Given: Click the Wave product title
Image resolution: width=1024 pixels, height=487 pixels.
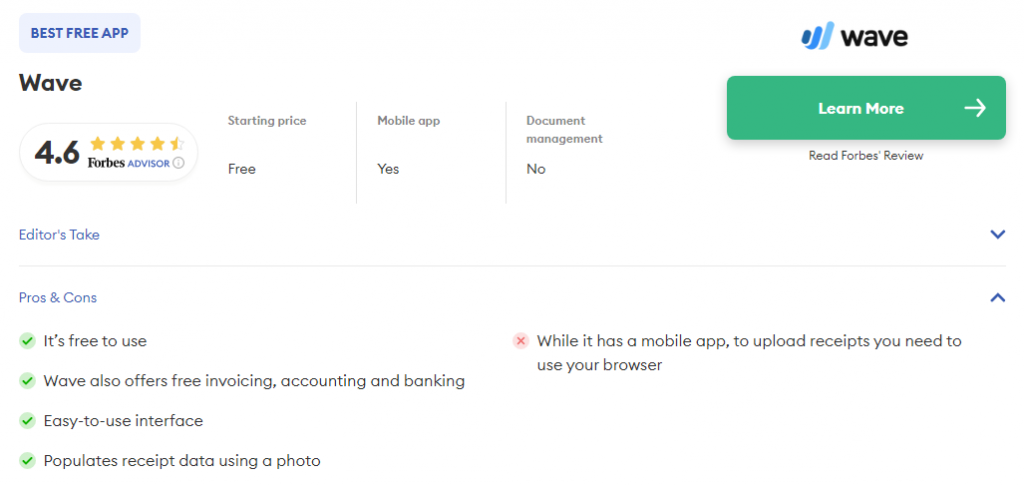Looking at the screenshot, I should point(50,83).
